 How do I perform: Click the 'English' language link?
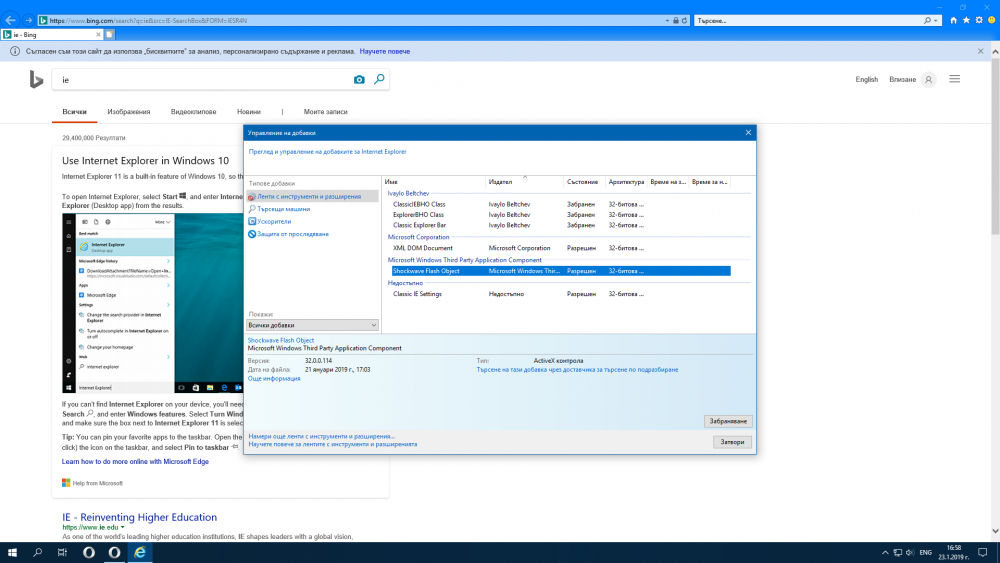867,80
